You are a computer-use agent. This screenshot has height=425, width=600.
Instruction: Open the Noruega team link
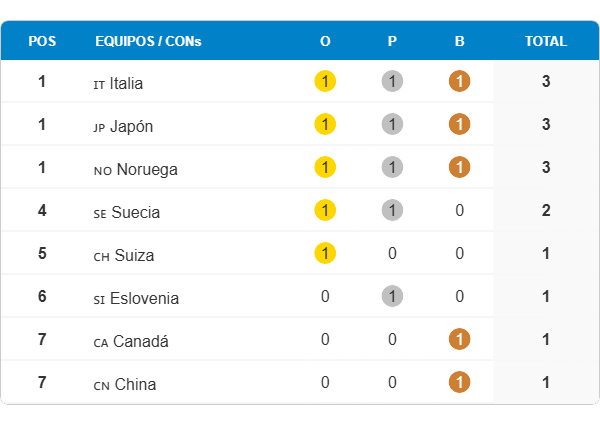(146, 169)
